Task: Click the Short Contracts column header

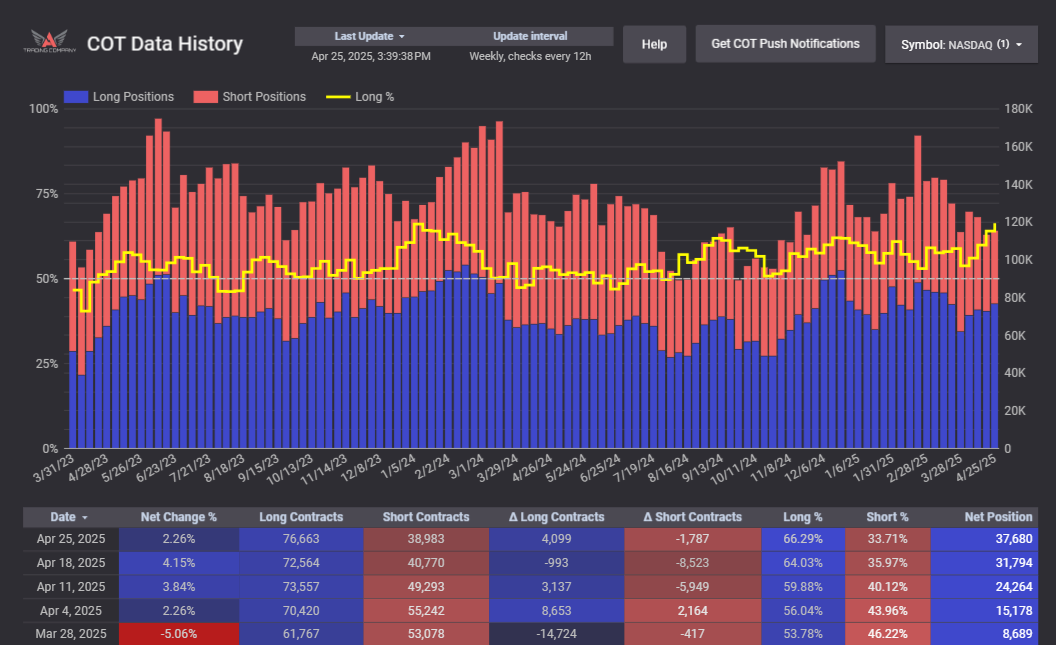Action: click(x=425, y=517)
